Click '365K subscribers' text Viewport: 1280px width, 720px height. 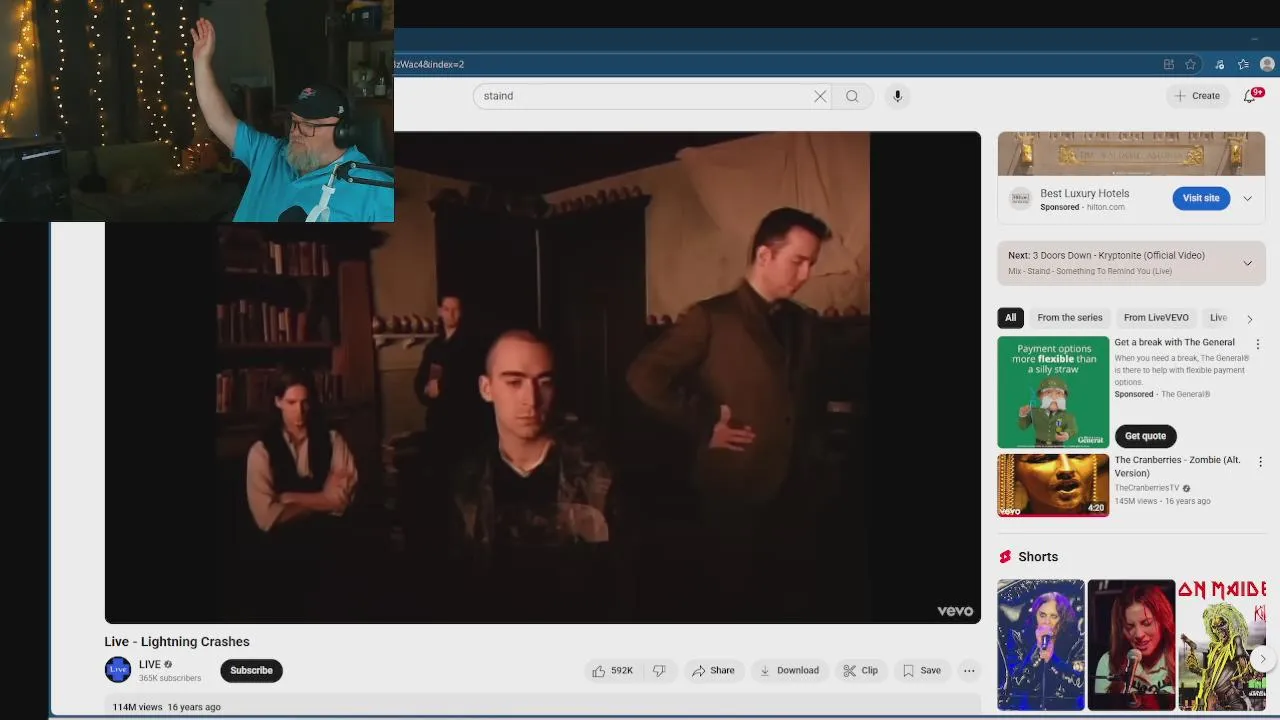170,678
